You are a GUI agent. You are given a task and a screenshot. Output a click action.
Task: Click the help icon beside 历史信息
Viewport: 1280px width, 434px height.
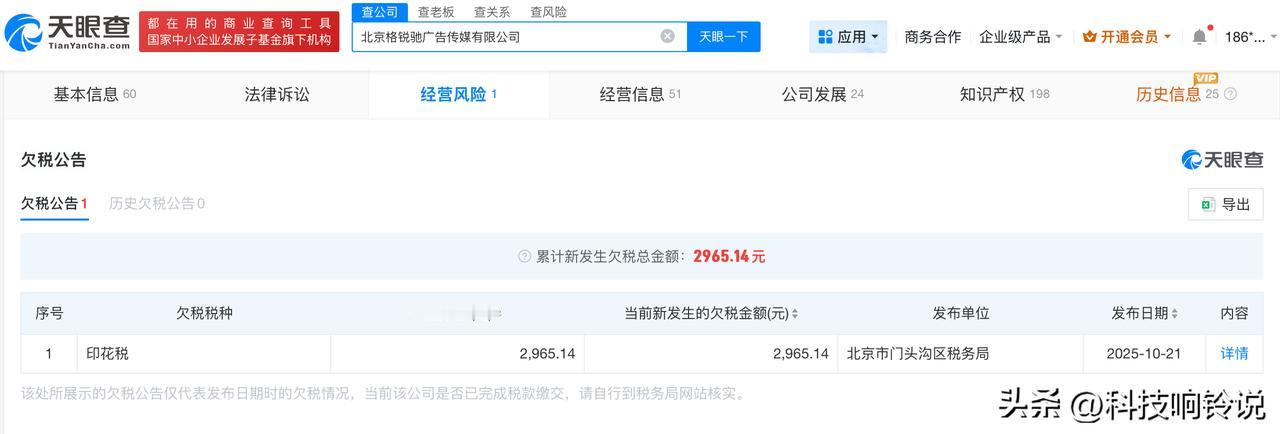[1230, 94]
